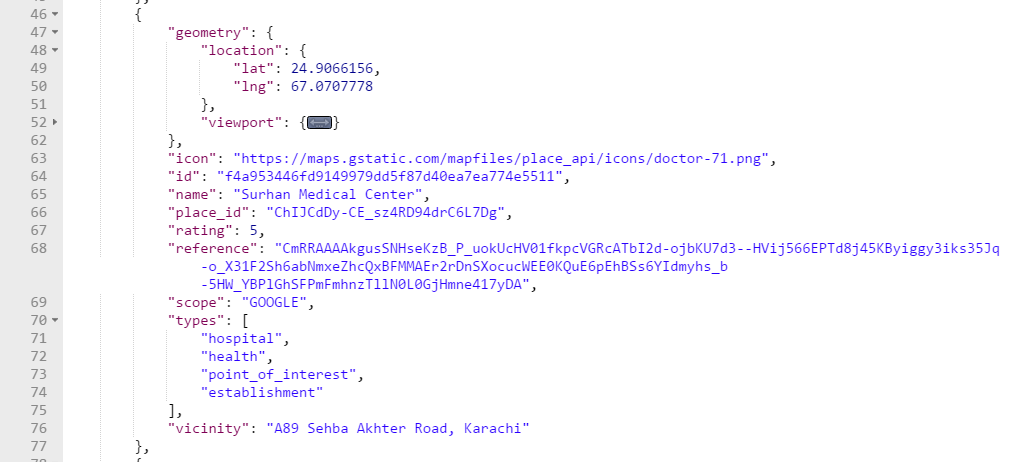The image size is (1010, 462).
Task: Click the doctor-71.png icon URL
Action: tap(501, 159)
